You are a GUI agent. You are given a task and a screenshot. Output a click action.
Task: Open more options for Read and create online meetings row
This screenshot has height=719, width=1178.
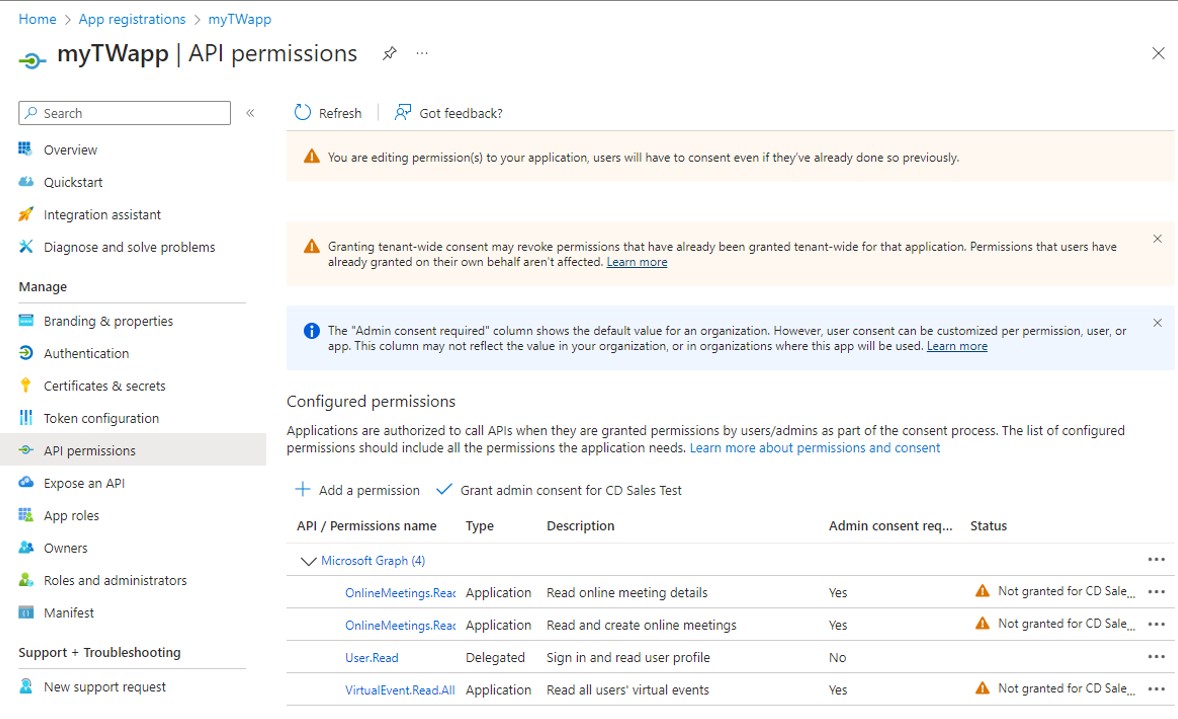1156,624
